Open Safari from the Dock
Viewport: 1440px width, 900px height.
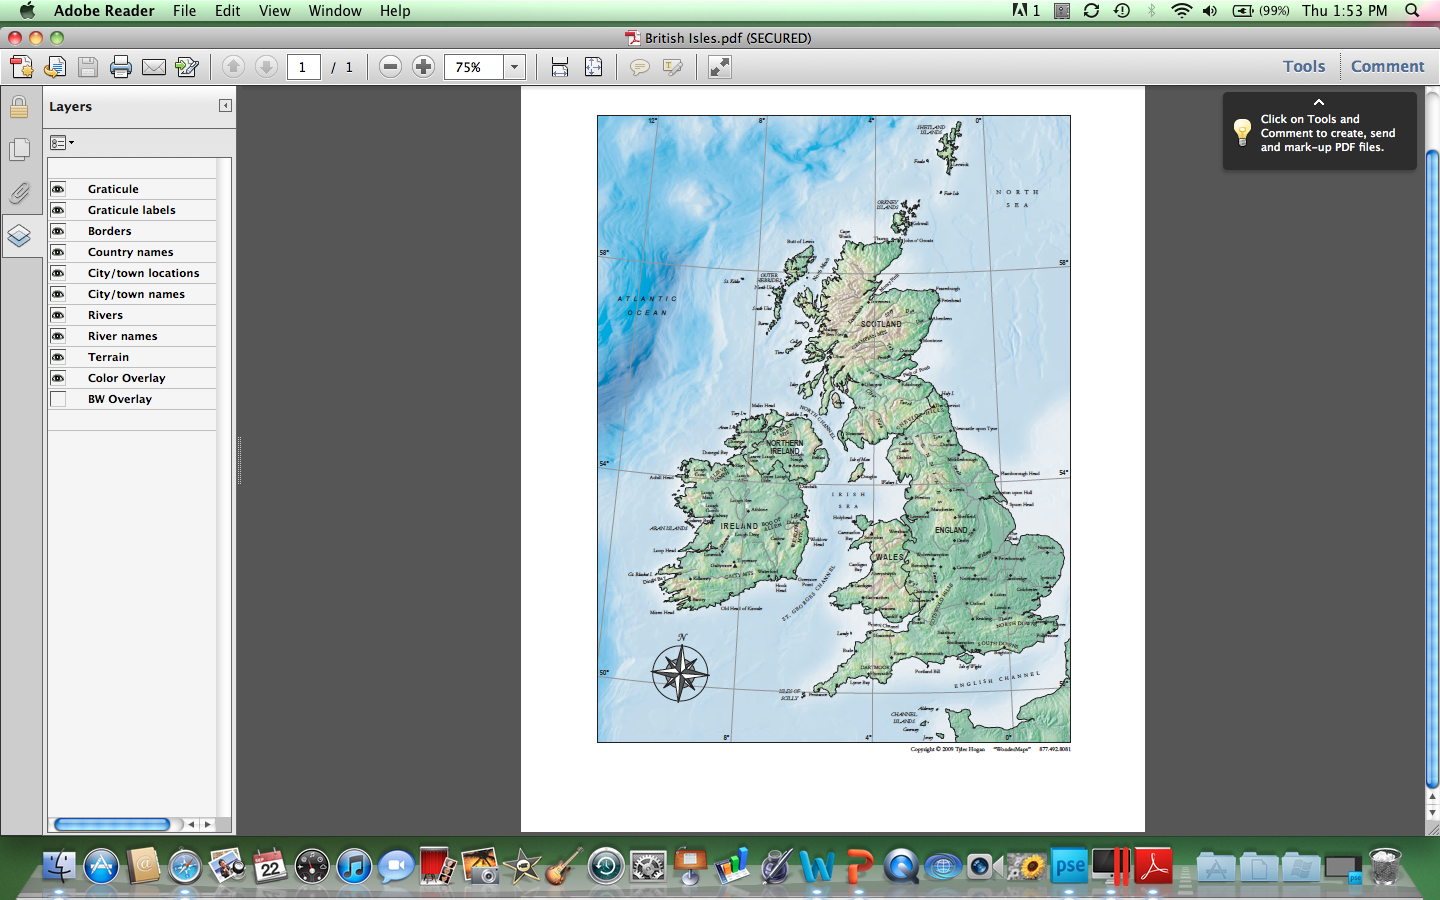pyautogui.click(x=185, y=867)
